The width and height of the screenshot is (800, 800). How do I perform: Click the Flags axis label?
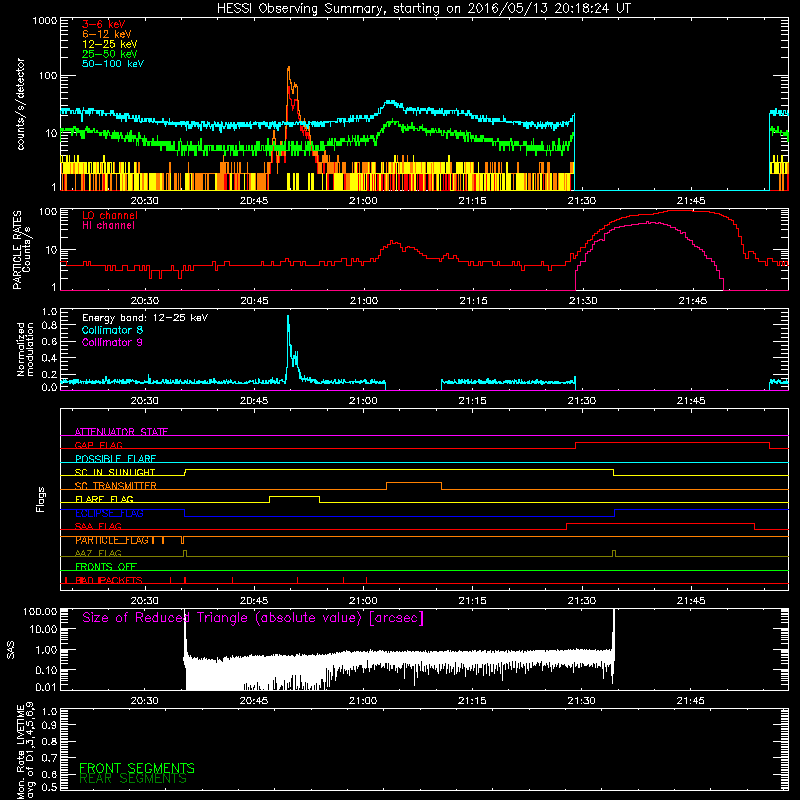41,499
